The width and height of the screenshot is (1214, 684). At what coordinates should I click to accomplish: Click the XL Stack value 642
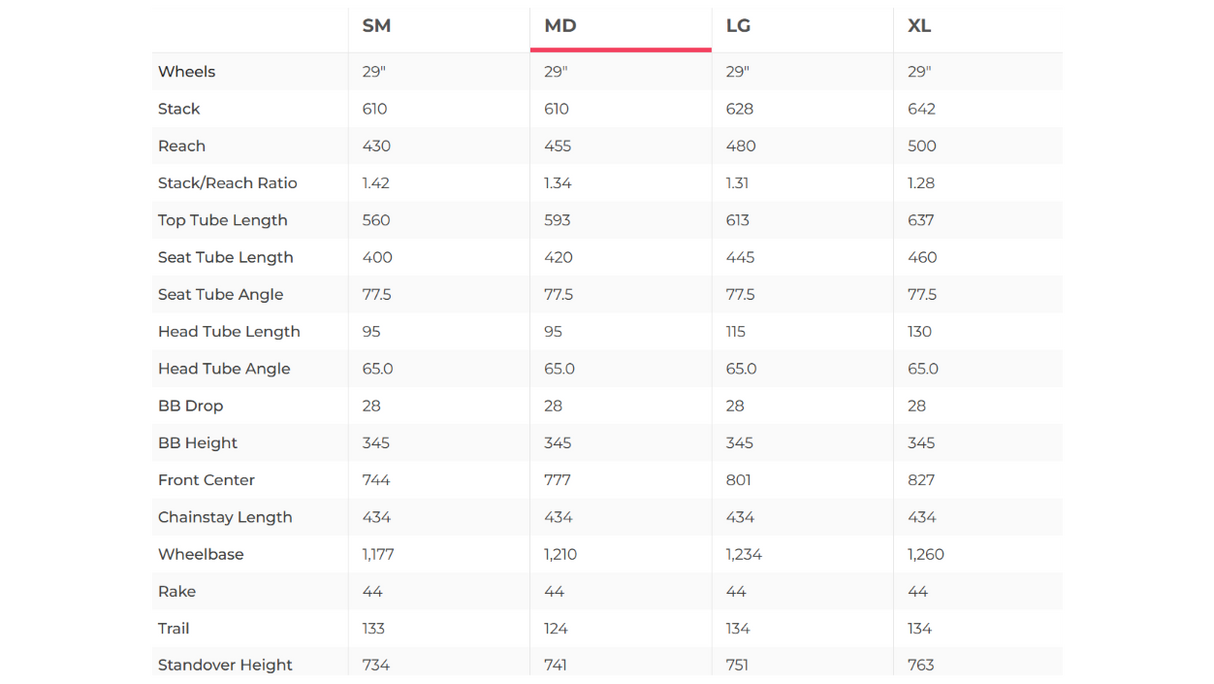(x=921, y=109)
